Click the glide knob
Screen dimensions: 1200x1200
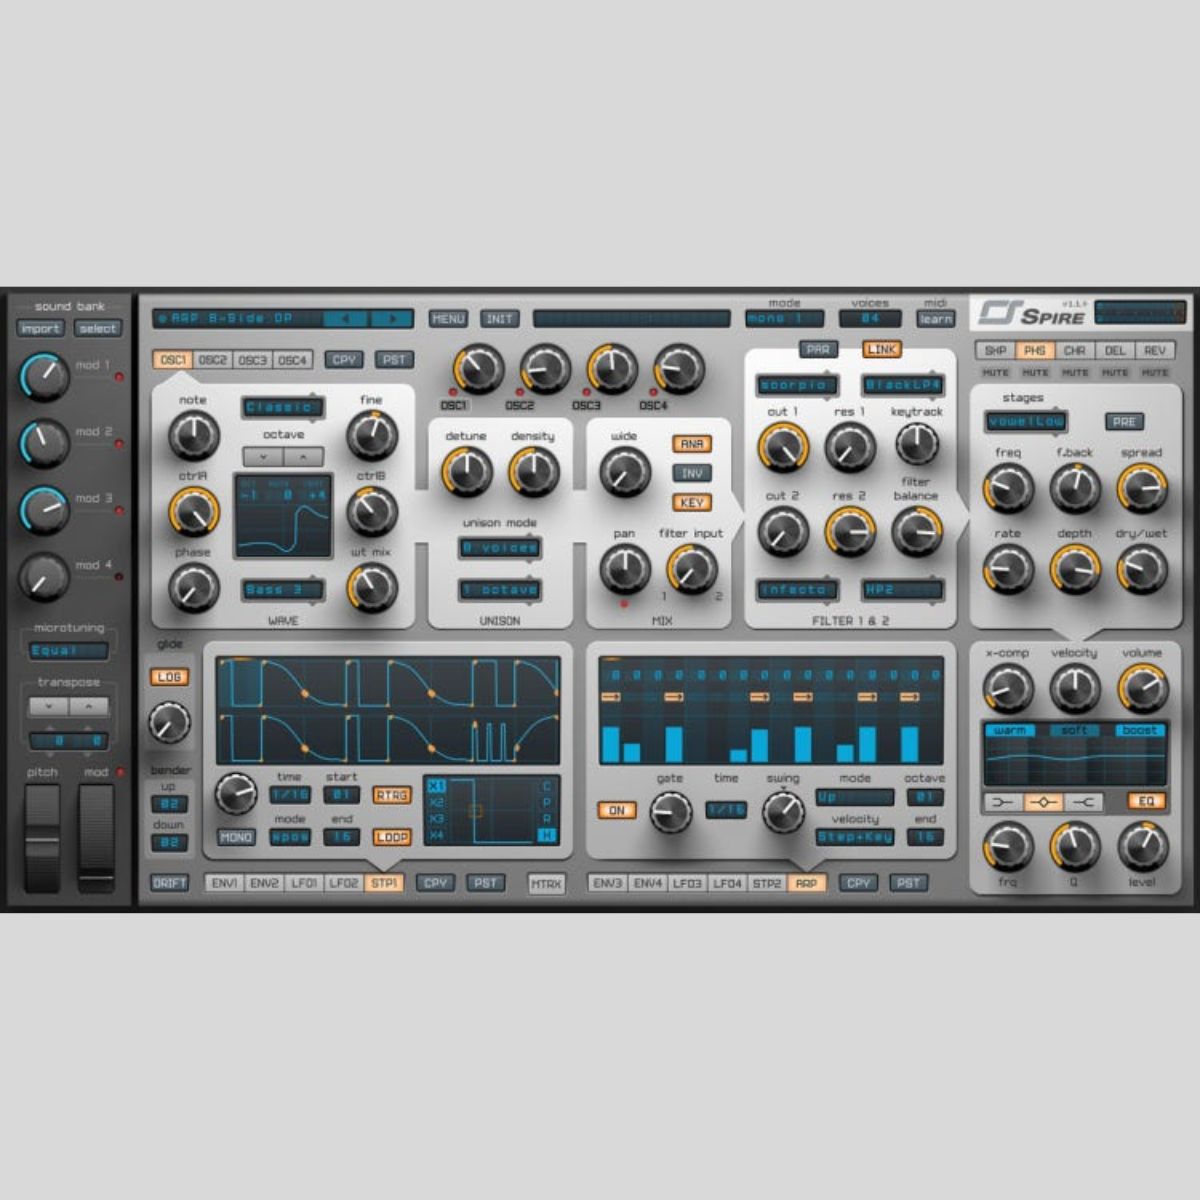click(169, 722)
